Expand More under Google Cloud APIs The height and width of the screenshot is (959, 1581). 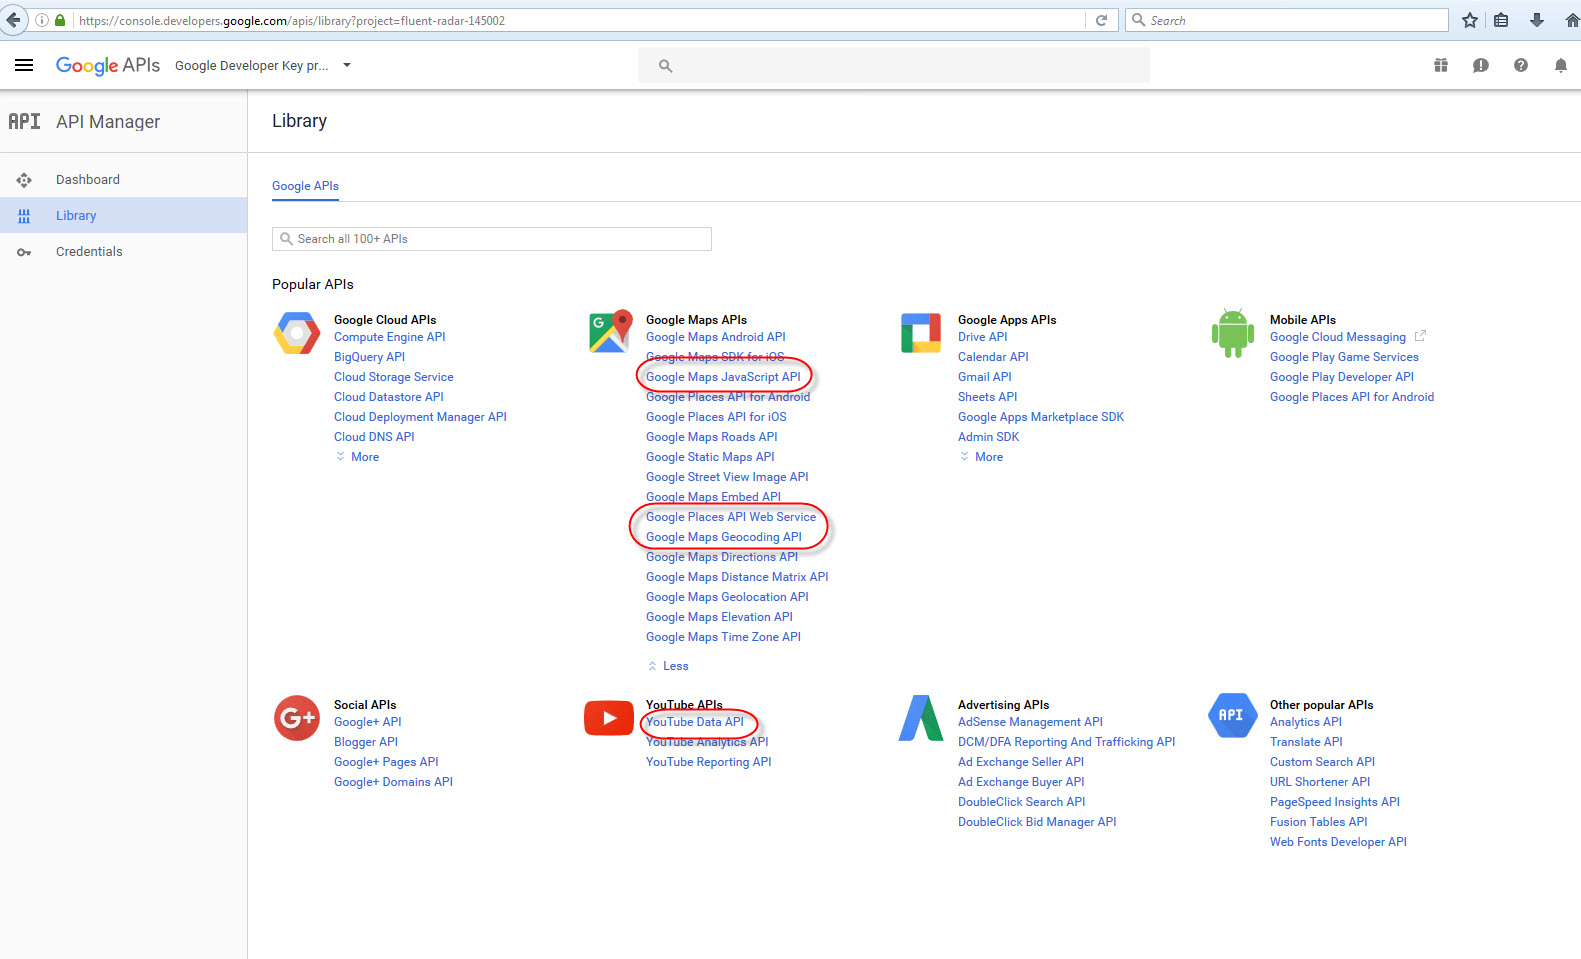coord(364,457)
